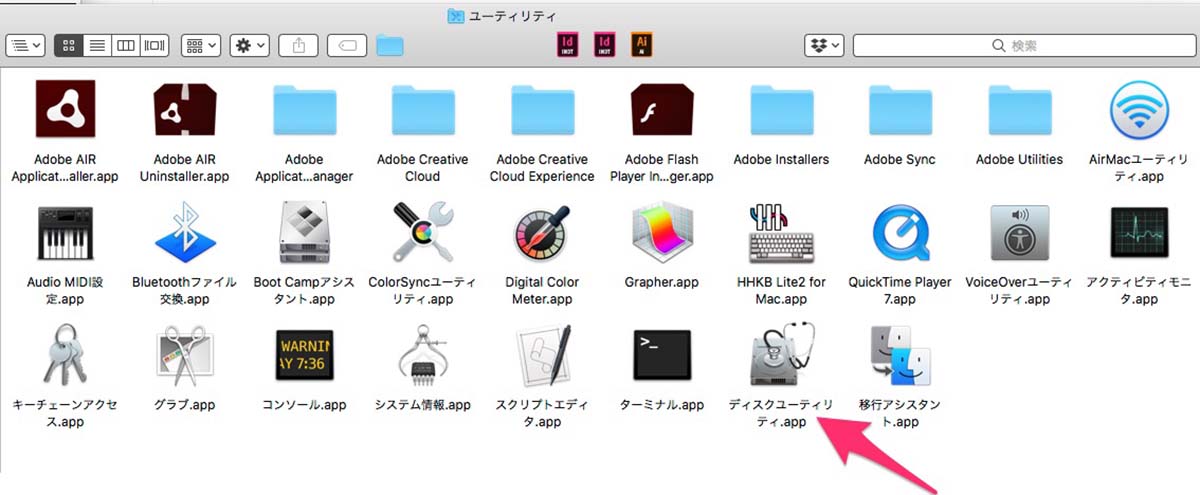Viewport: 1200px width, 495px height.
Task: Open the gear action menu
Action: coord(249,45)
